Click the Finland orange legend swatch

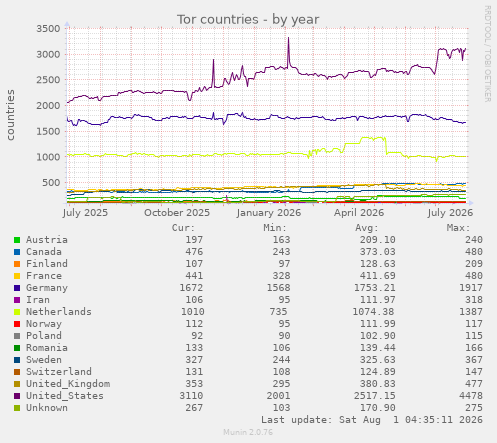pos(17,264)
